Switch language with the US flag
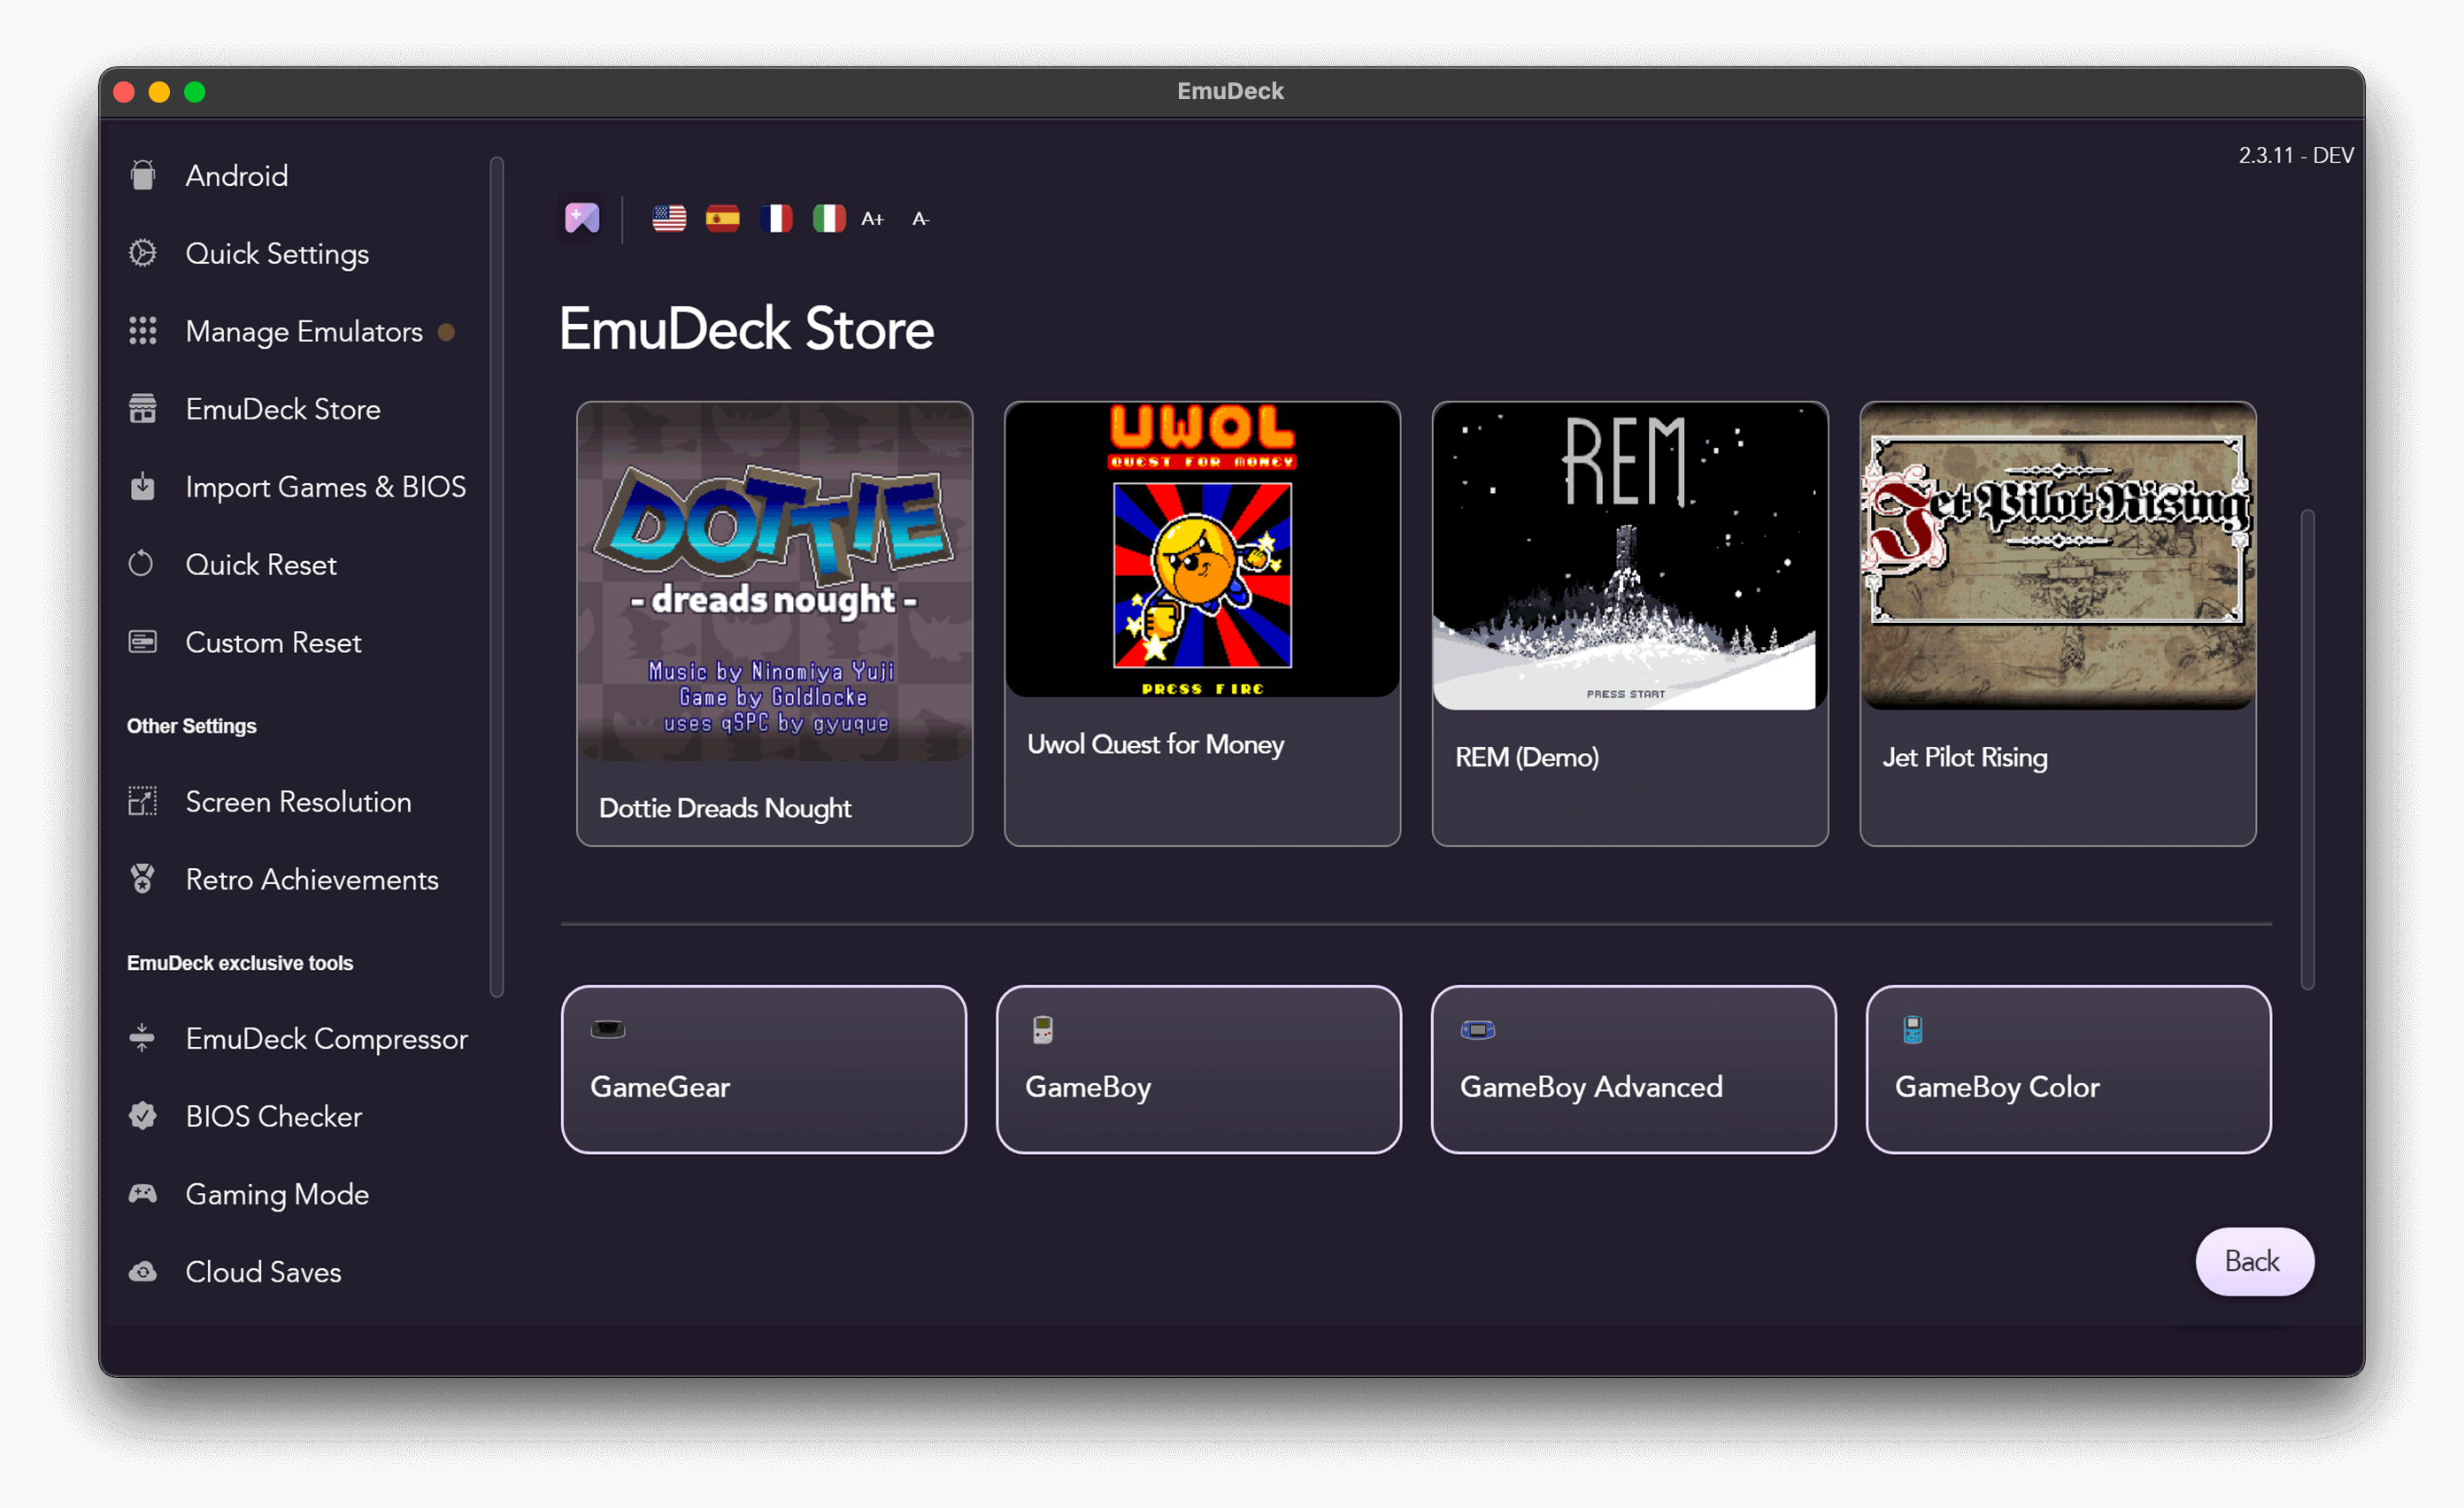 point(669,218)
